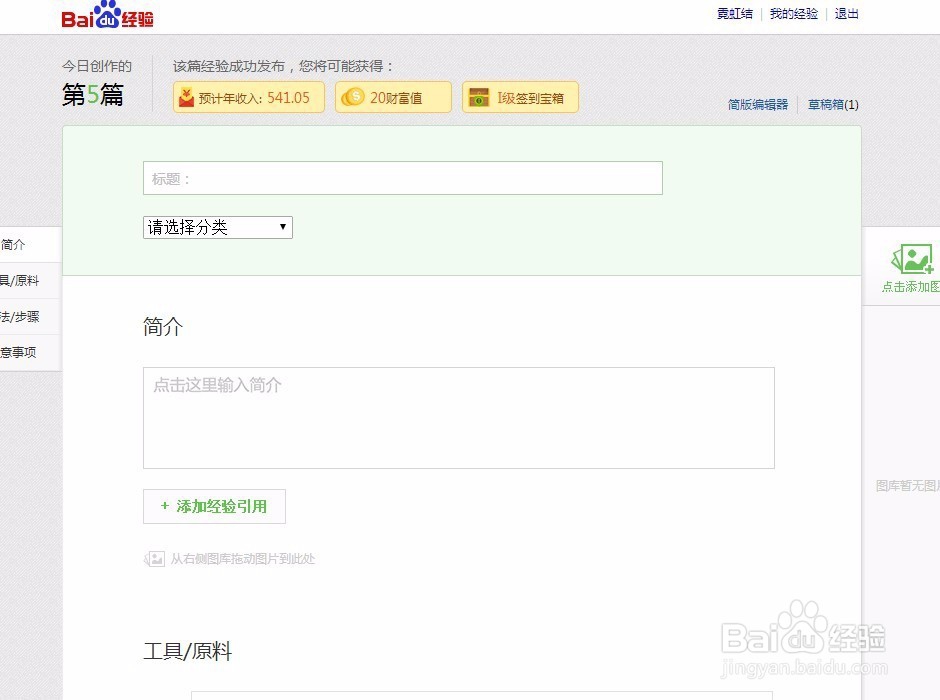Switch to the 工具/原料 section in sidebar
Screen dimensions: 940x700
18,280
